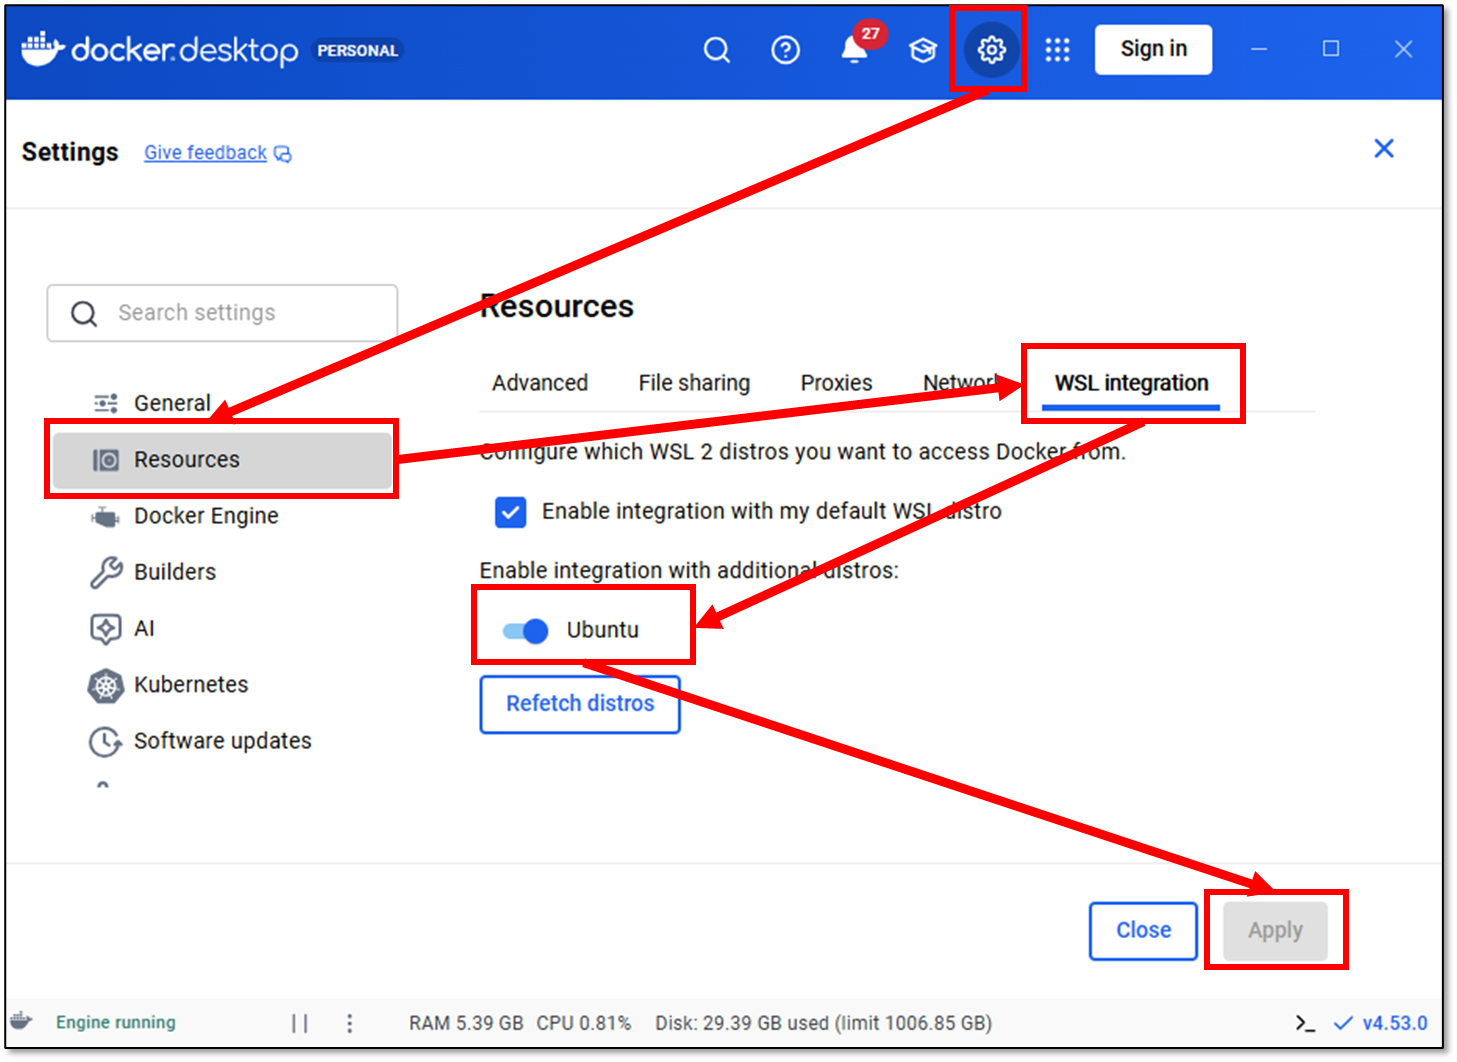1457x1062 pixels.
Task: Open the apps grid icon
Action: point(1057,49)
